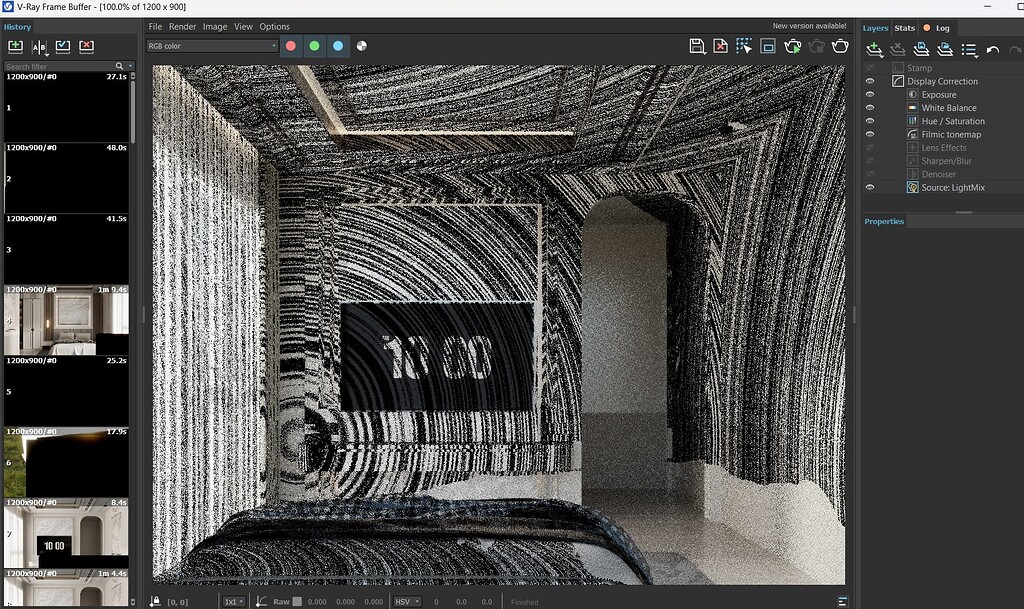Viewport: 1024px width, 609px height.
Task: Clear the frame buffer image
Action: (x=718, y=46)
